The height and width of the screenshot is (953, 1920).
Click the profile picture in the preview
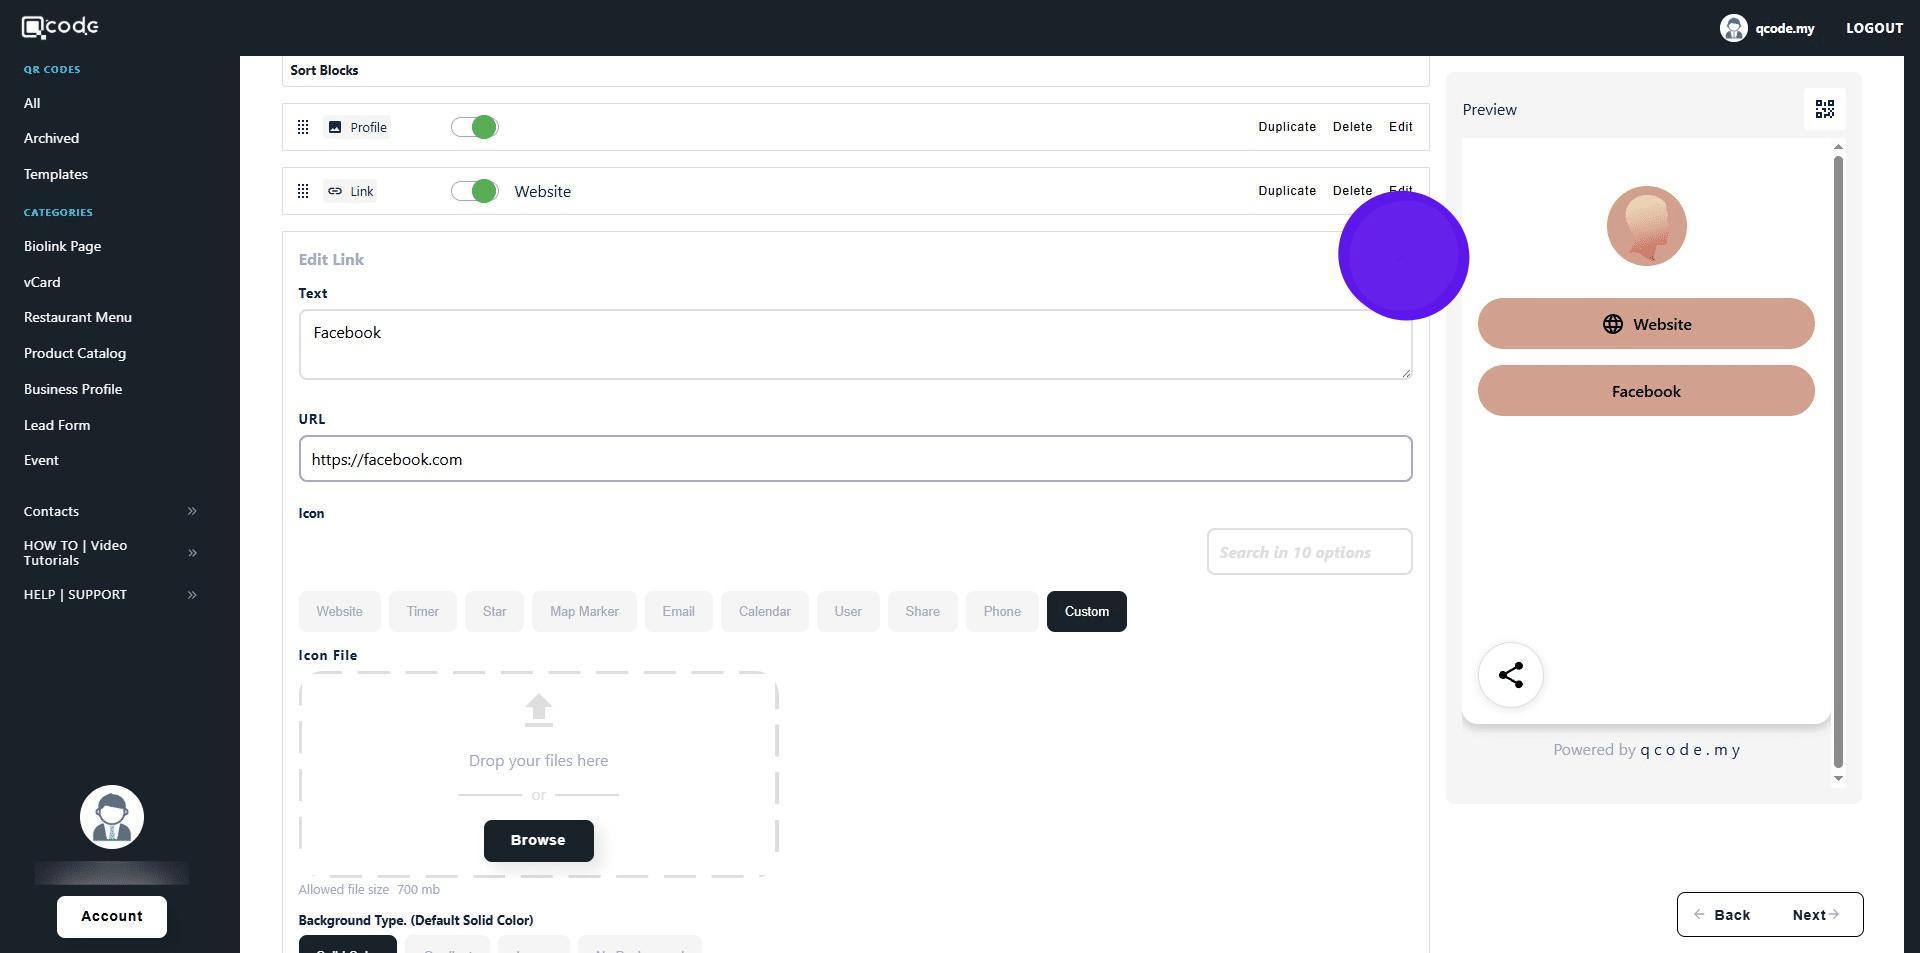pyautogui.click(x=1646, y=226)
